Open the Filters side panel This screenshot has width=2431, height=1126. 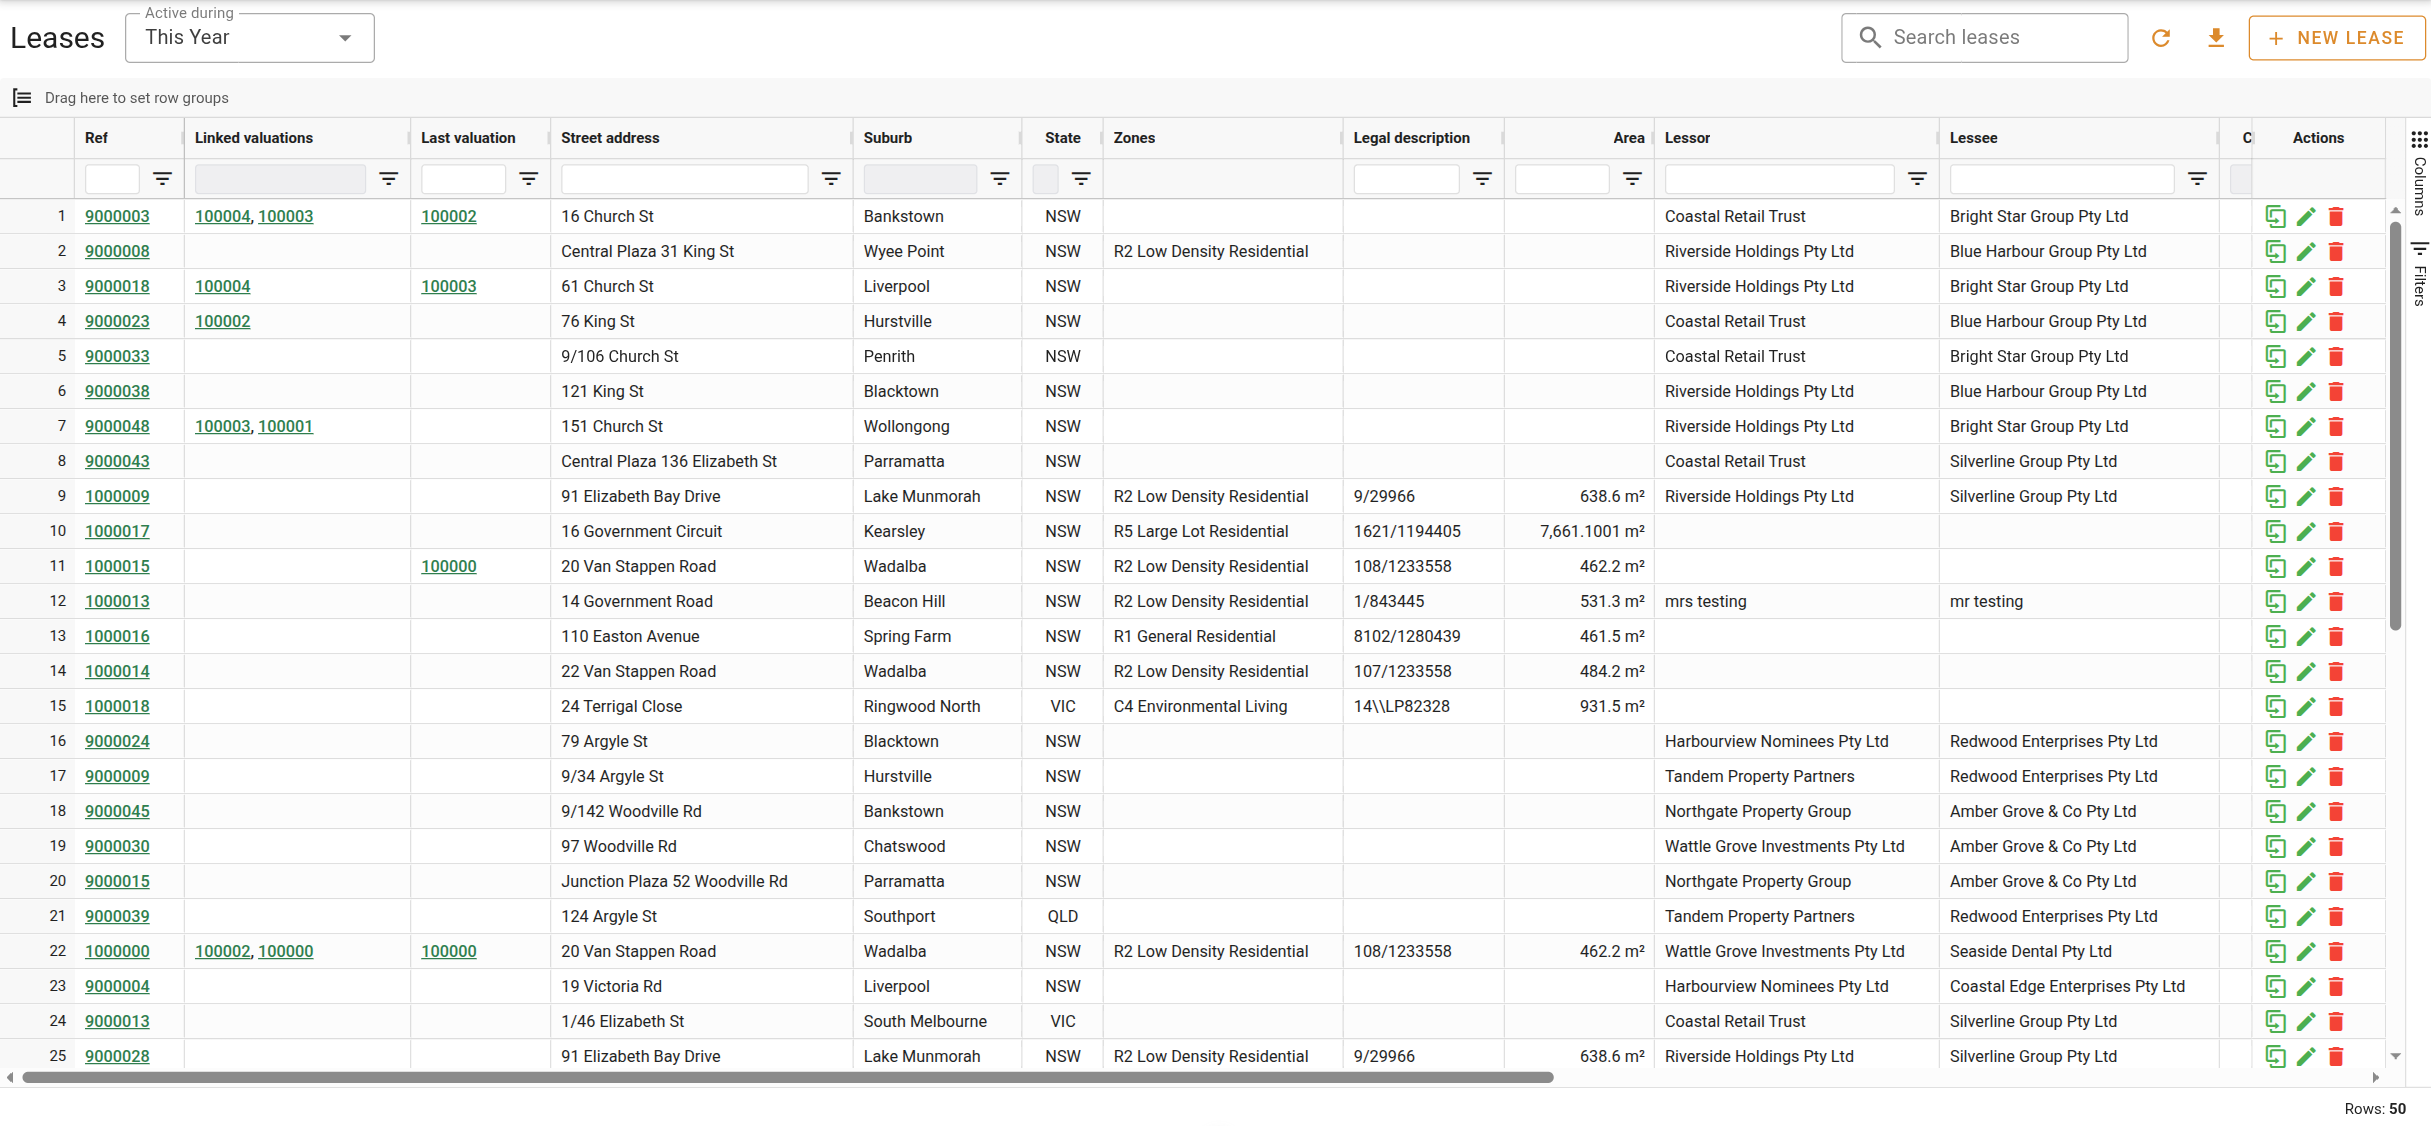coord(2419,273)
